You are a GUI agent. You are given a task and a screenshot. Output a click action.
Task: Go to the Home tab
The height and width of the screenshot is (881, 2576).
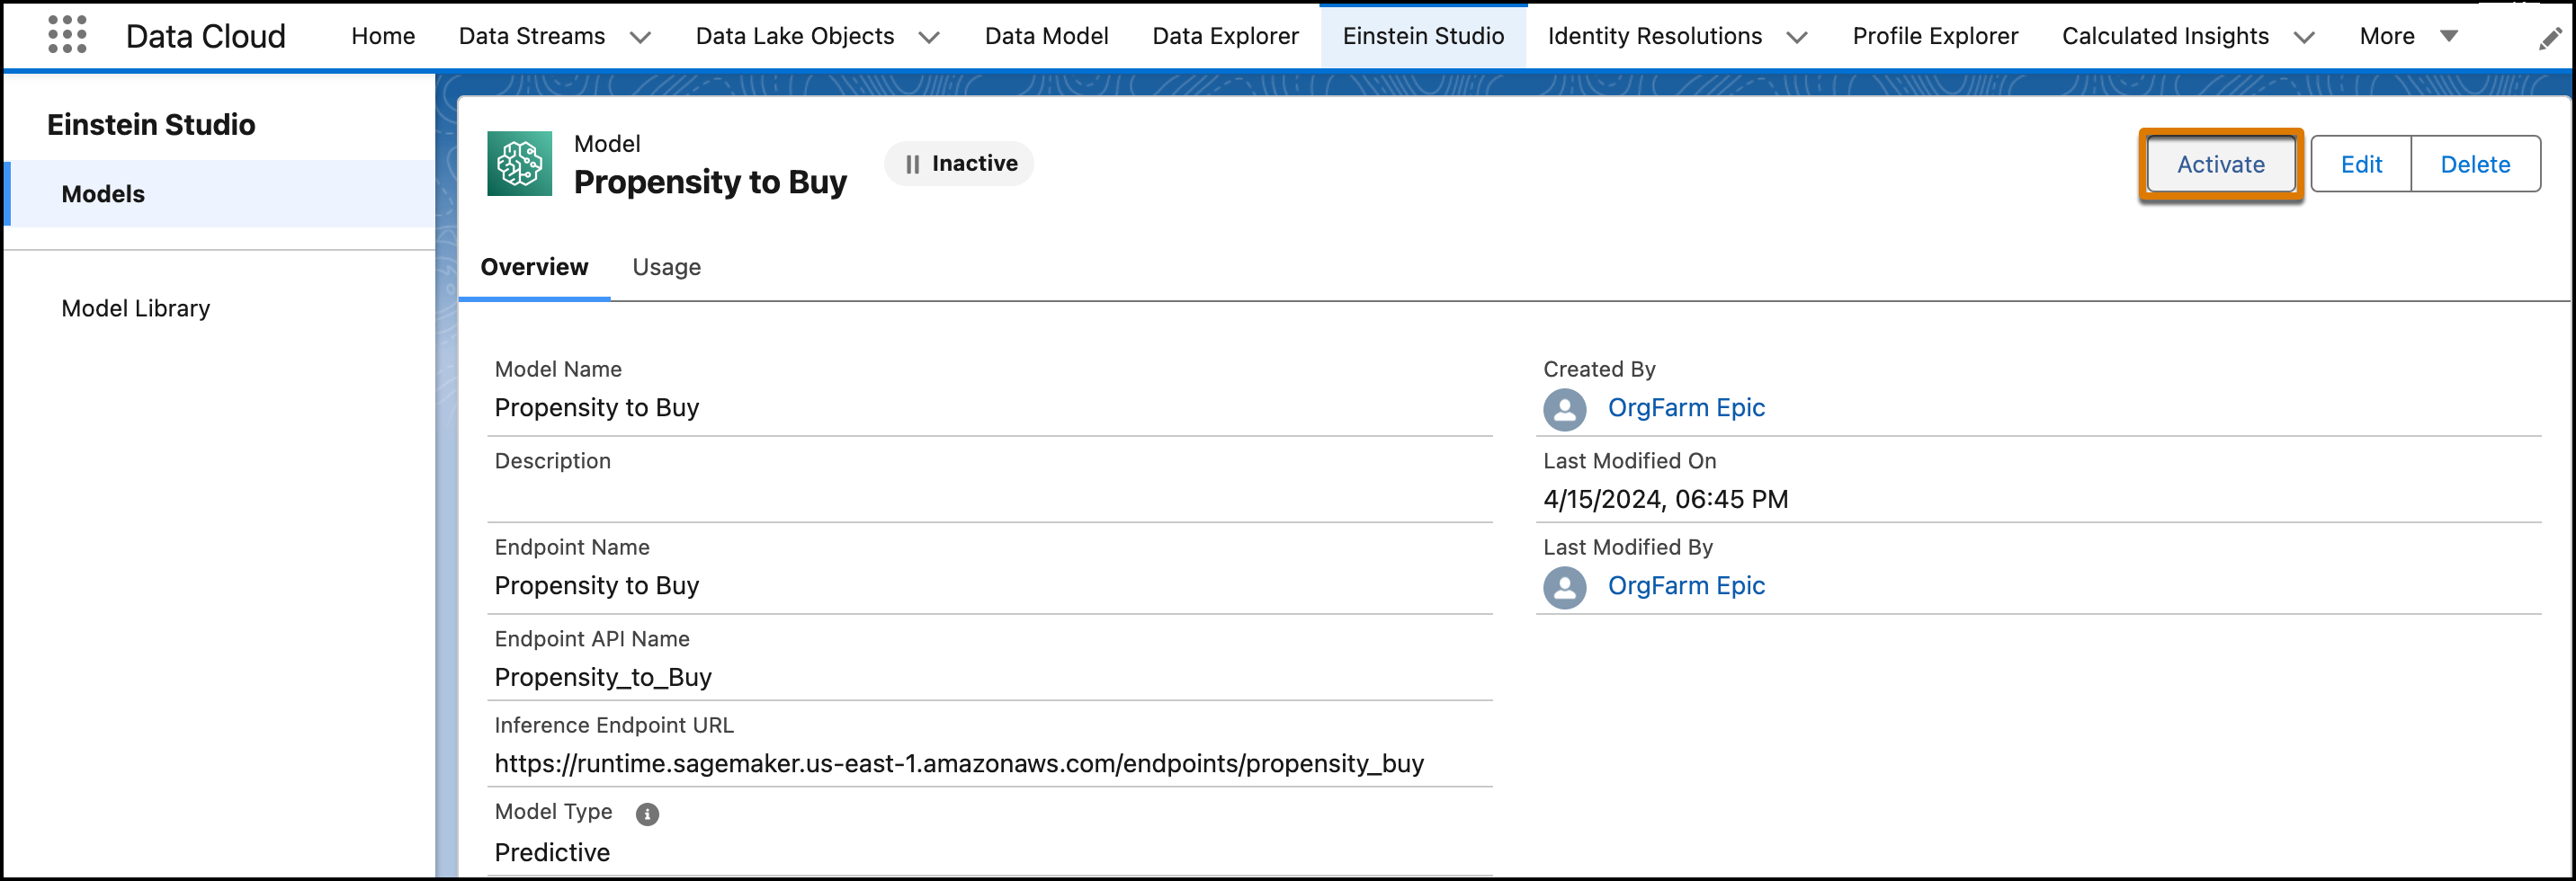click(383, 36)
